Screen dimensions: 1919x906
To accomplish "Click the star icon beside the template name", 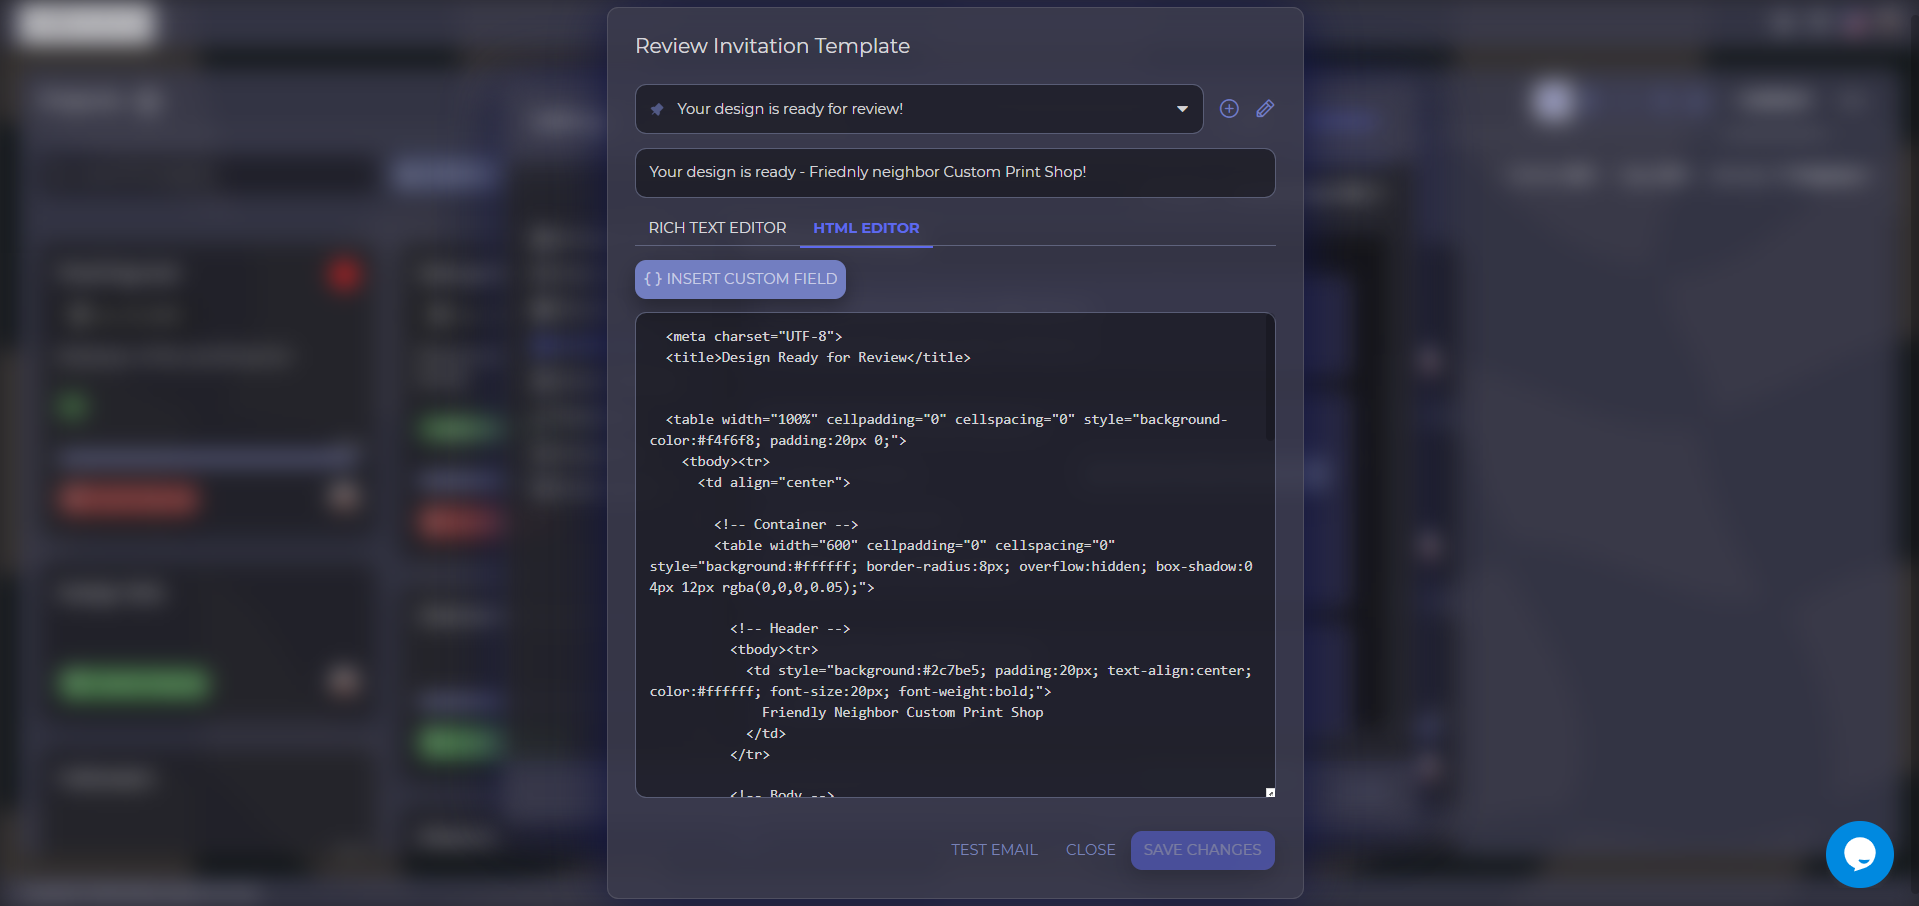I will point(657,109).
